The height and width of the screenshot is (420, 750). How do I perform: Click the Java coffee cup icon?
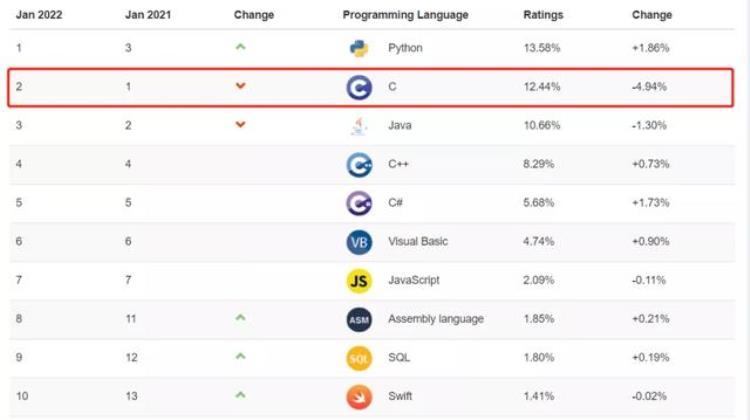click(x=359, y=126)
